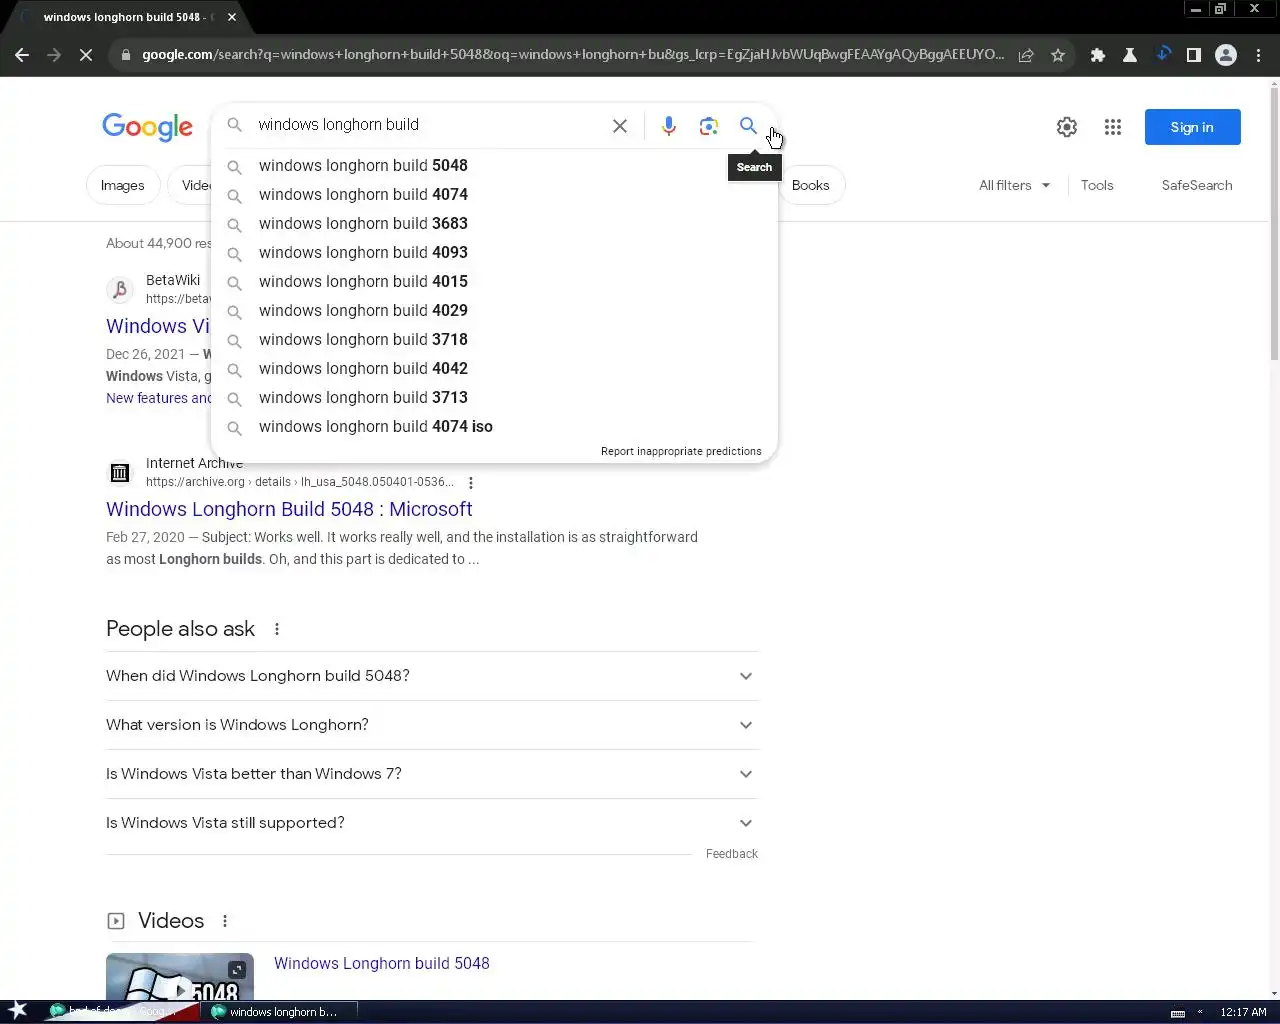Select the Images filter tab
The width and height of the screenshot is (1280, 1024).
pyautogui.click(x=122, y=186)
